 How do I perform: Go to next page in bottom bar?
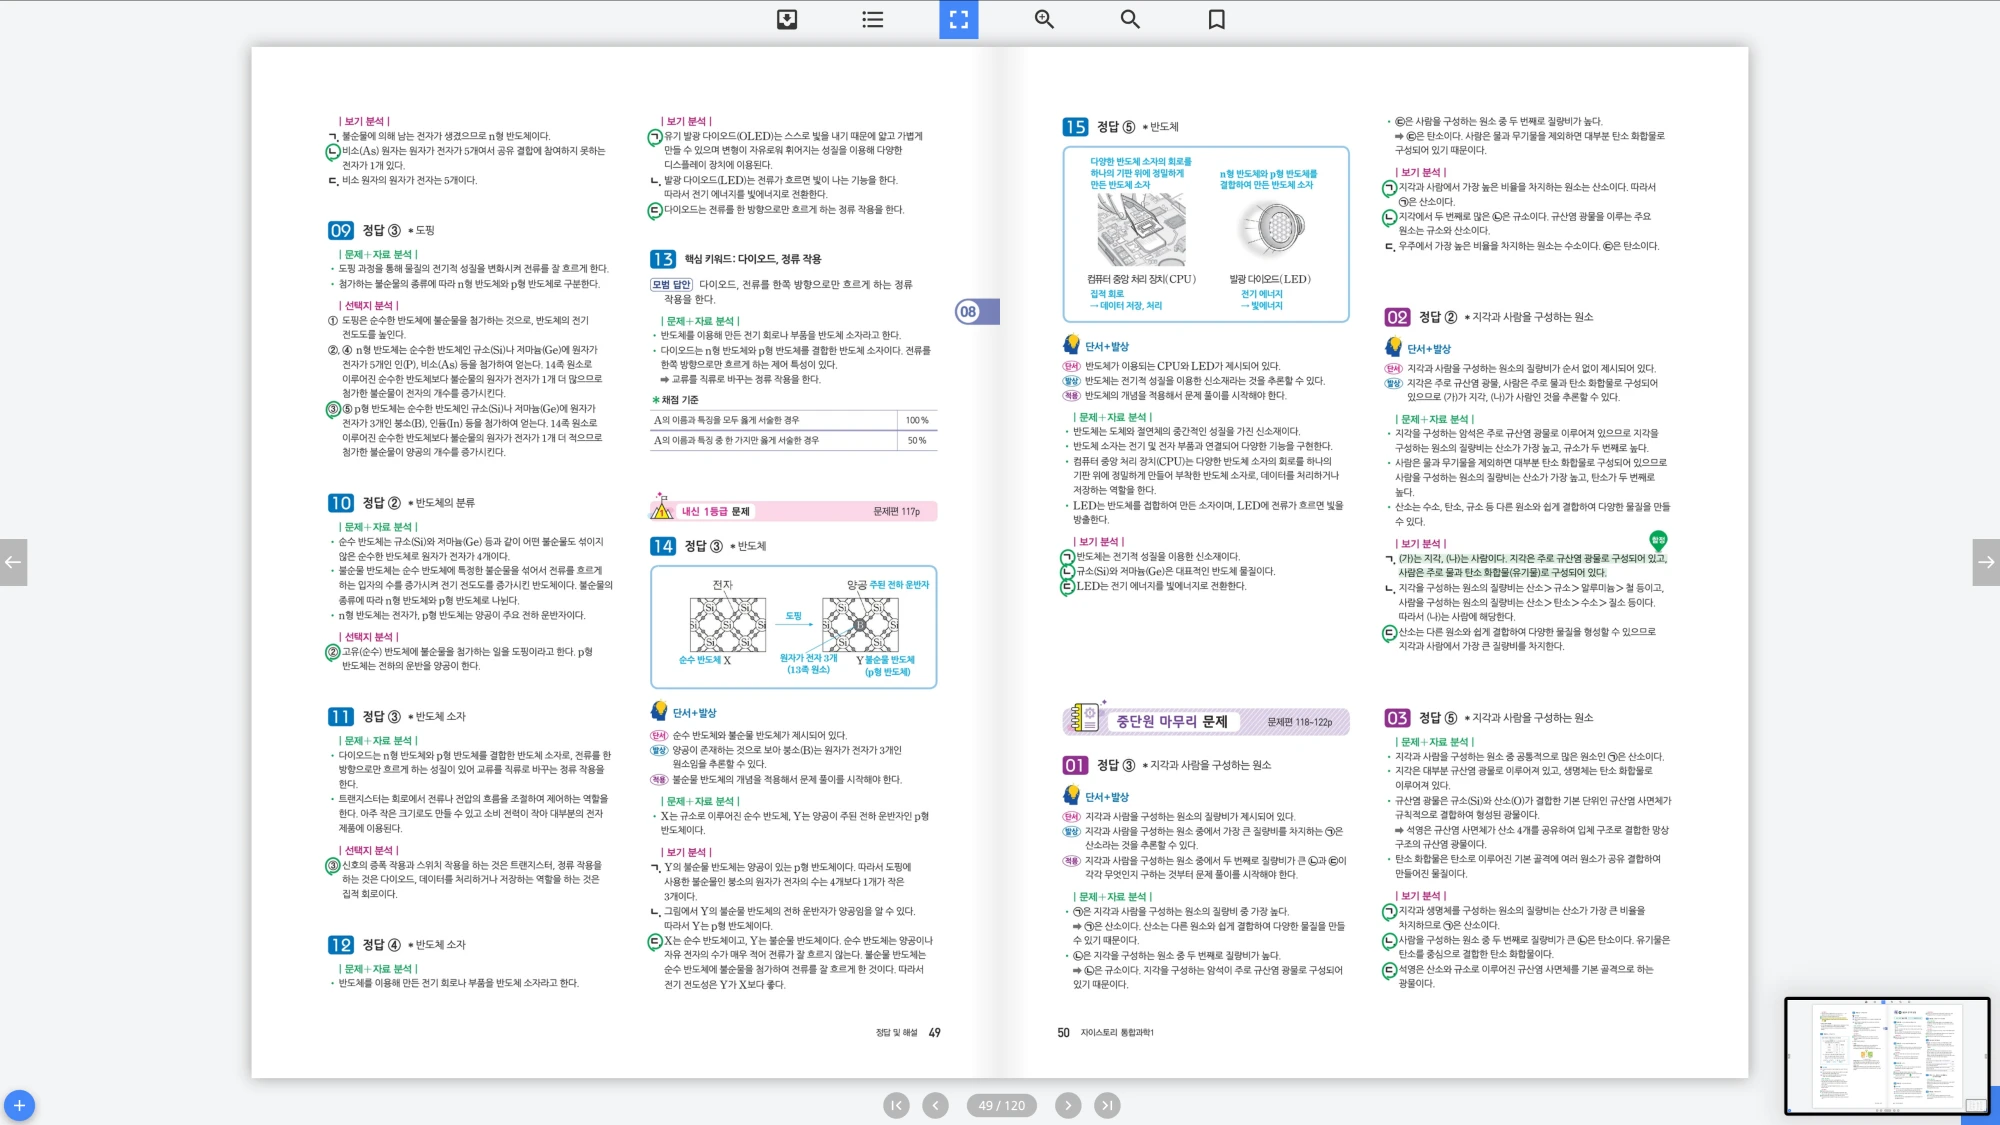[1068, 1105]
